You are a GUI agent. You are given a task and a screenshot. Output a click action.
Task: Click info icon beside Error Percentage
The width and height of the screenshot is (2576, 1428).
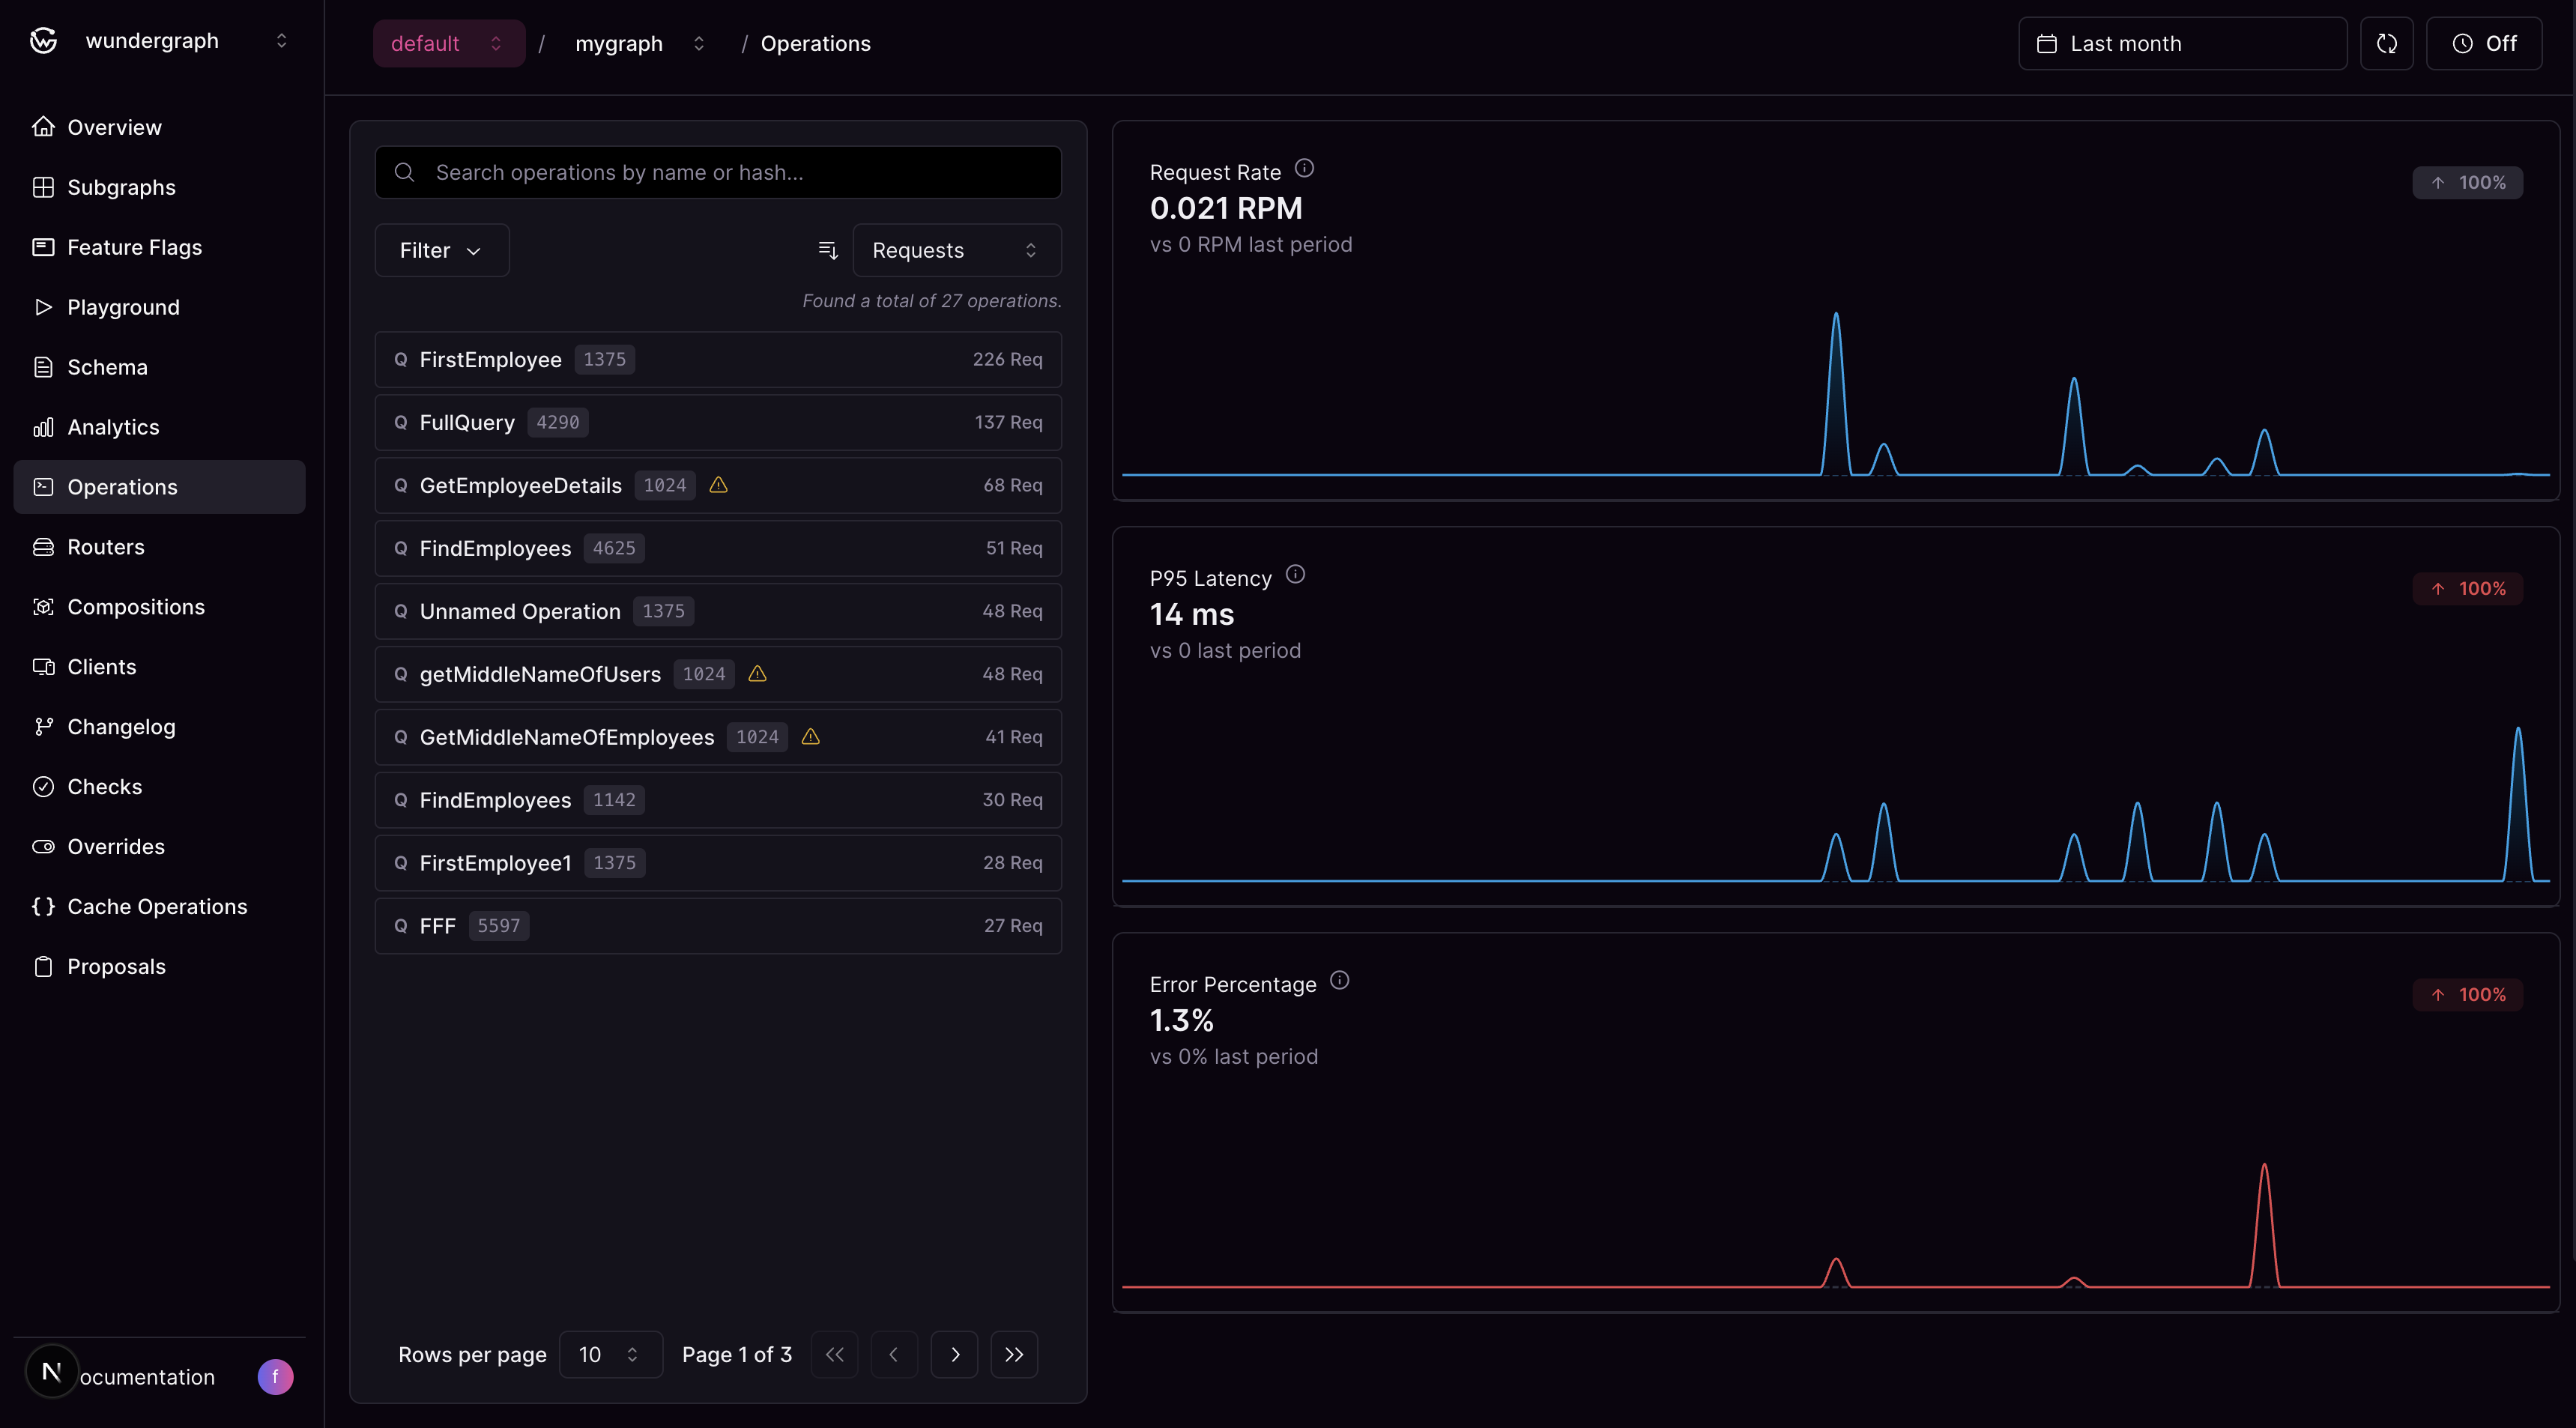pyautogui.click(x=1340, y=981)
